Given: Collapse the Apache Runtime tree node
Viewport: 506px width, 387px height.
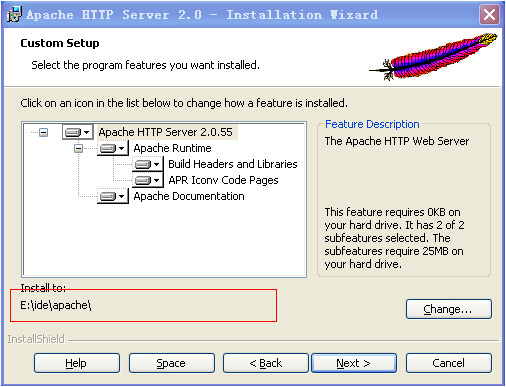Looking at the screenshot, I should click(x=78, y=148).
